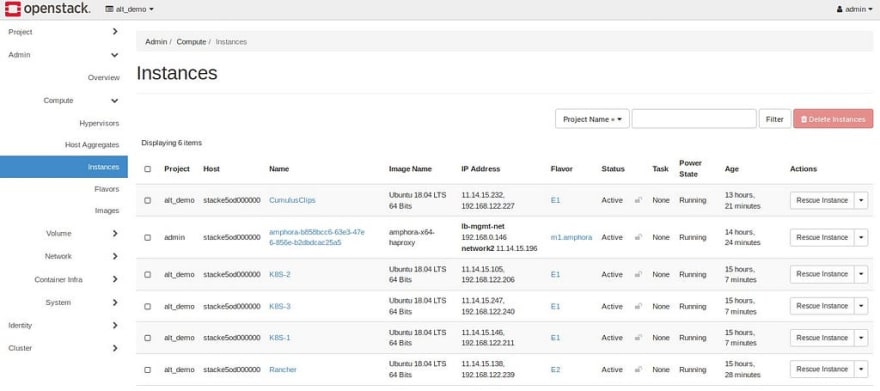
Task: Click the OpenStack logo
Action: (47, 8)
